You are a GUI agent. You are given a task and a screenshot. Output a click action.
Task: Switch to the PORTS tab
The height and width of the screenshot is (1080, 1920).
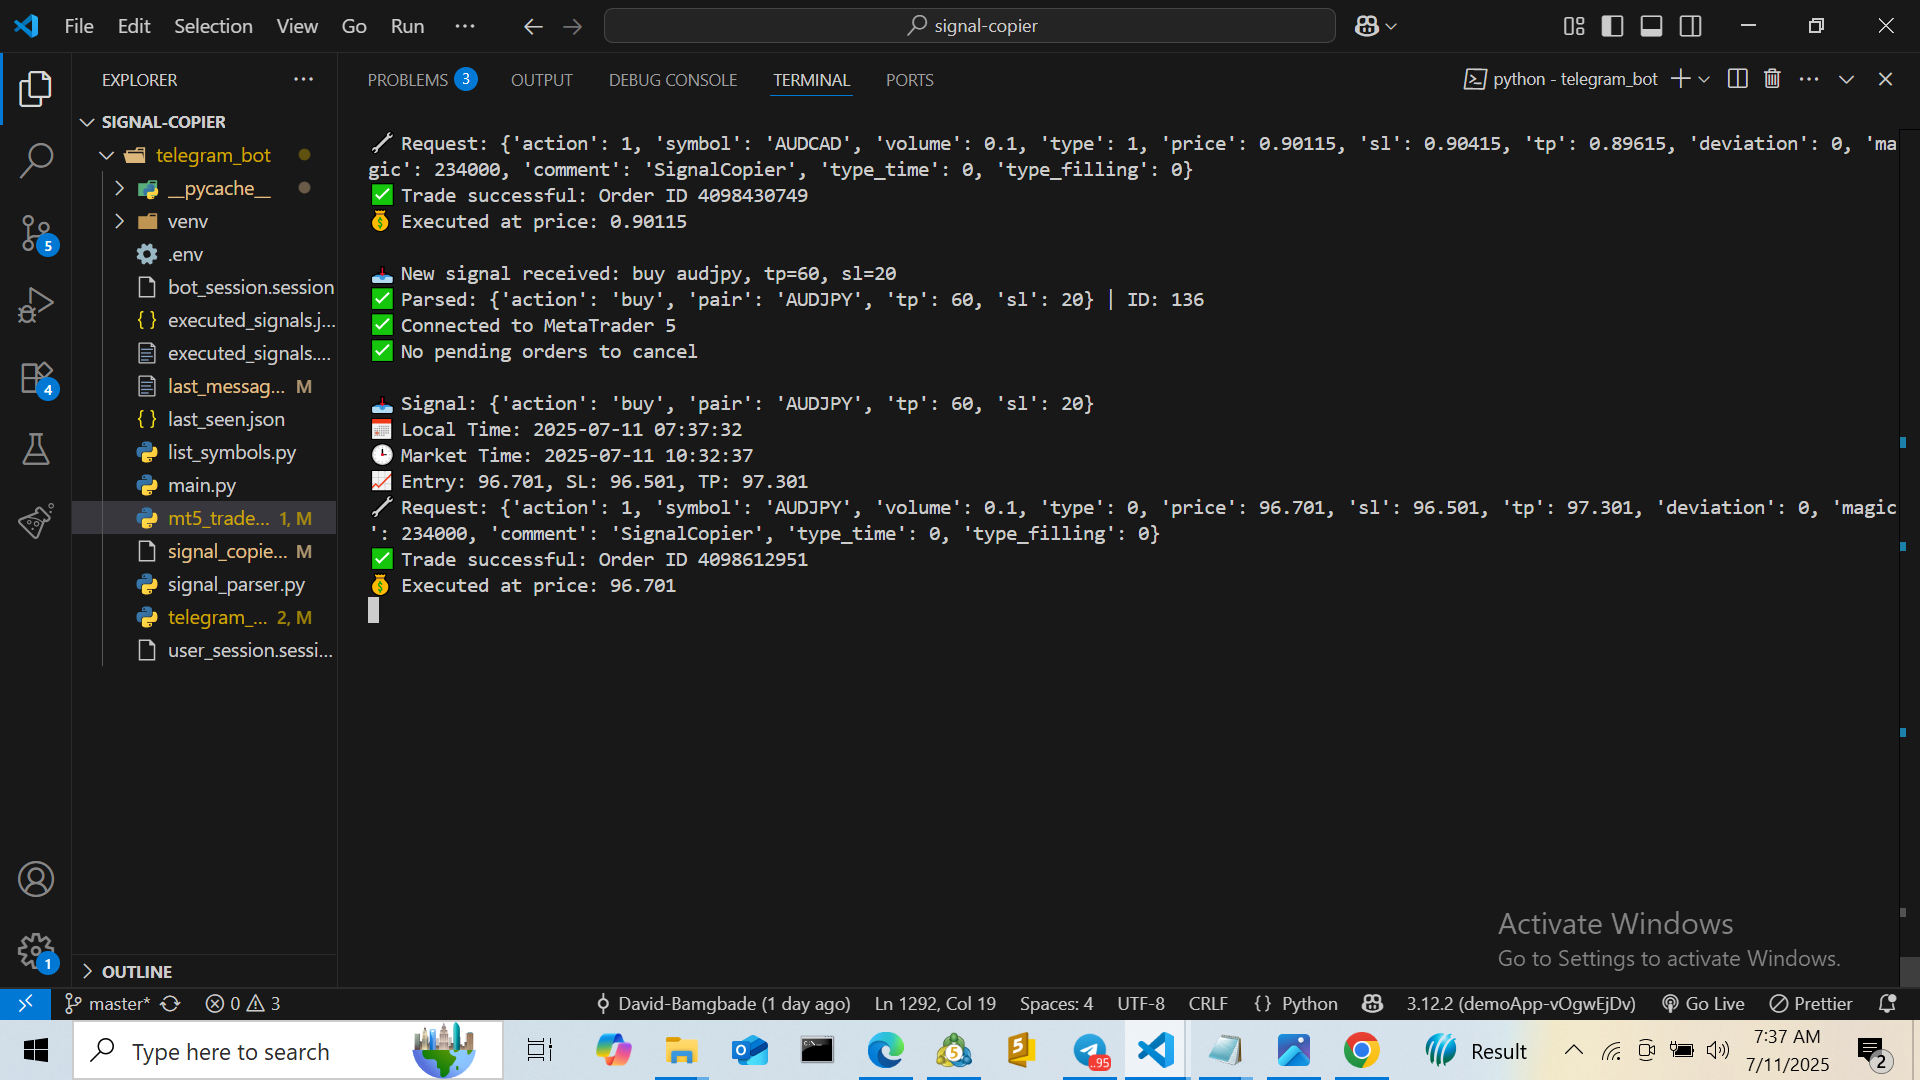[910, 80]
